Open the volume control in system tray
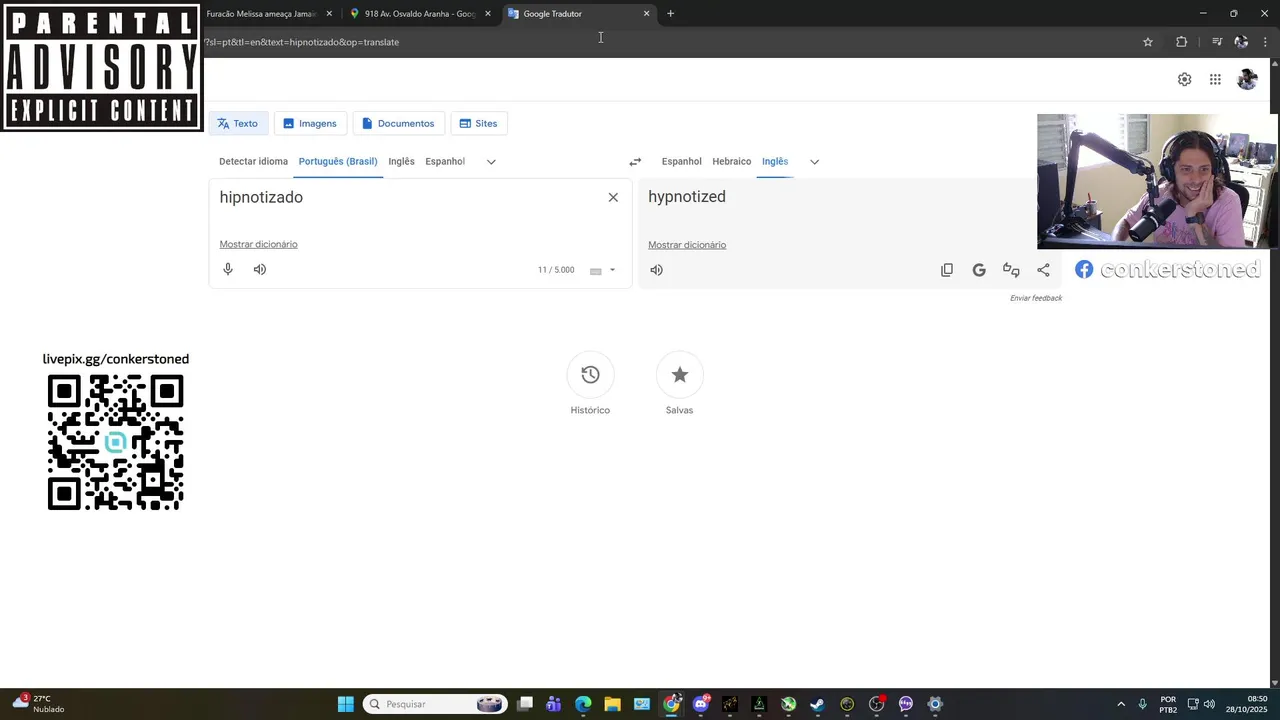Screen dimensions: 1280x720 tap(1209, 704)
